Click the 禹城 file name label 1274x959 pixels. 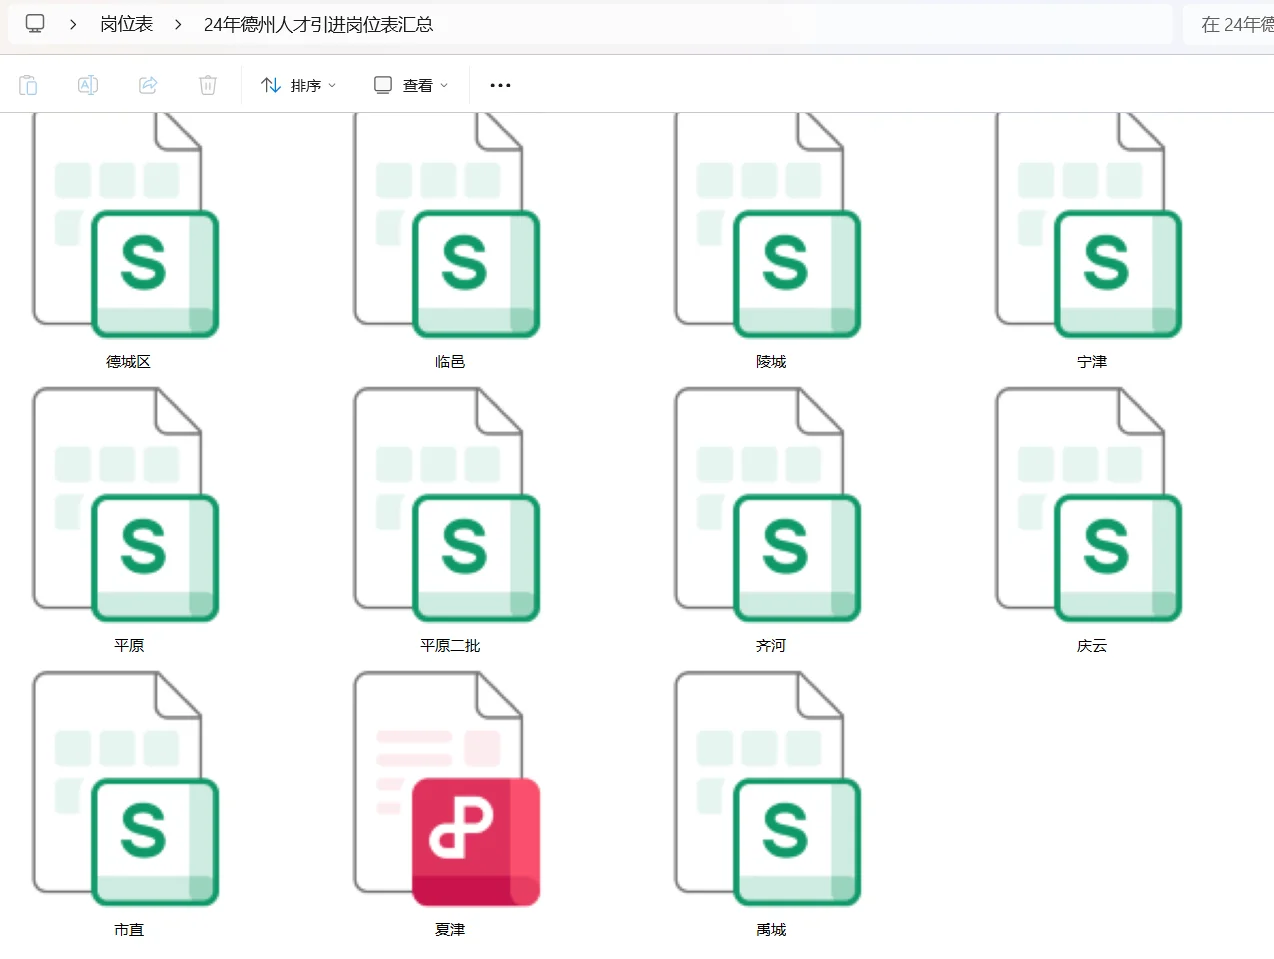click(x=771, y=929)
